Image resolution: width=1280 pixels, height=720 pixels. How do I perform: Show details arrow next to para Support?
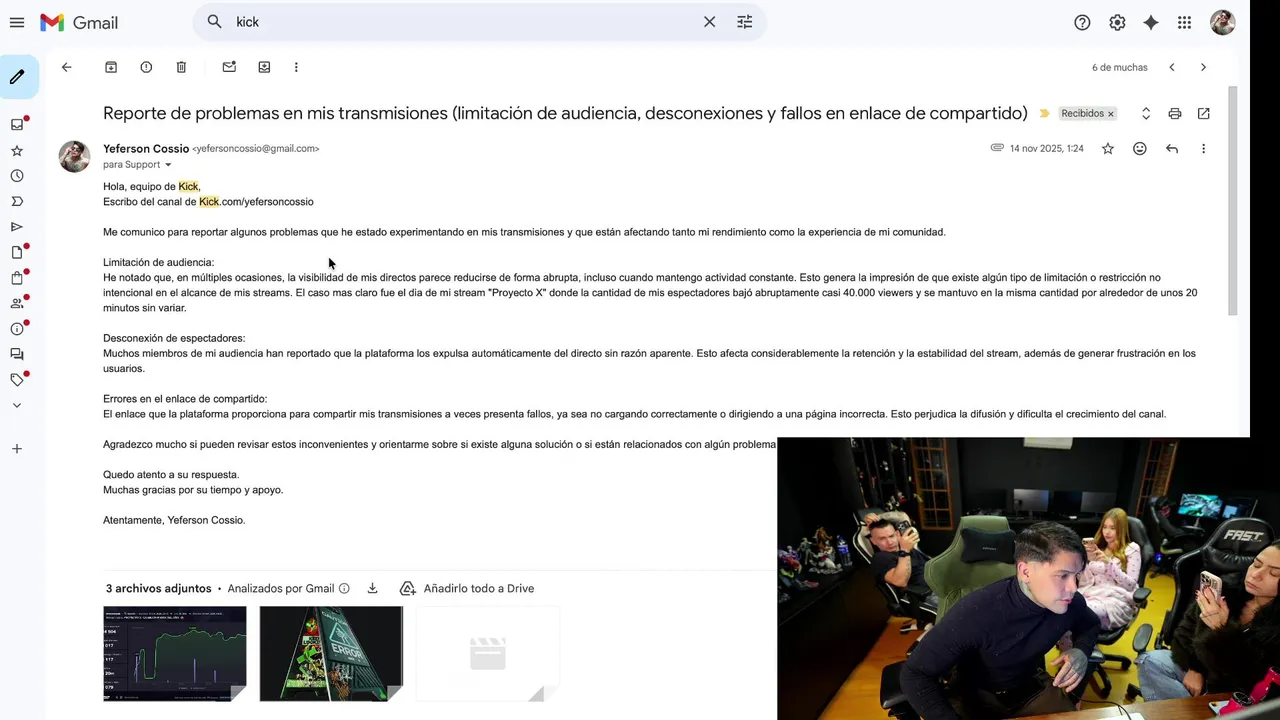[x=168, y=165]
